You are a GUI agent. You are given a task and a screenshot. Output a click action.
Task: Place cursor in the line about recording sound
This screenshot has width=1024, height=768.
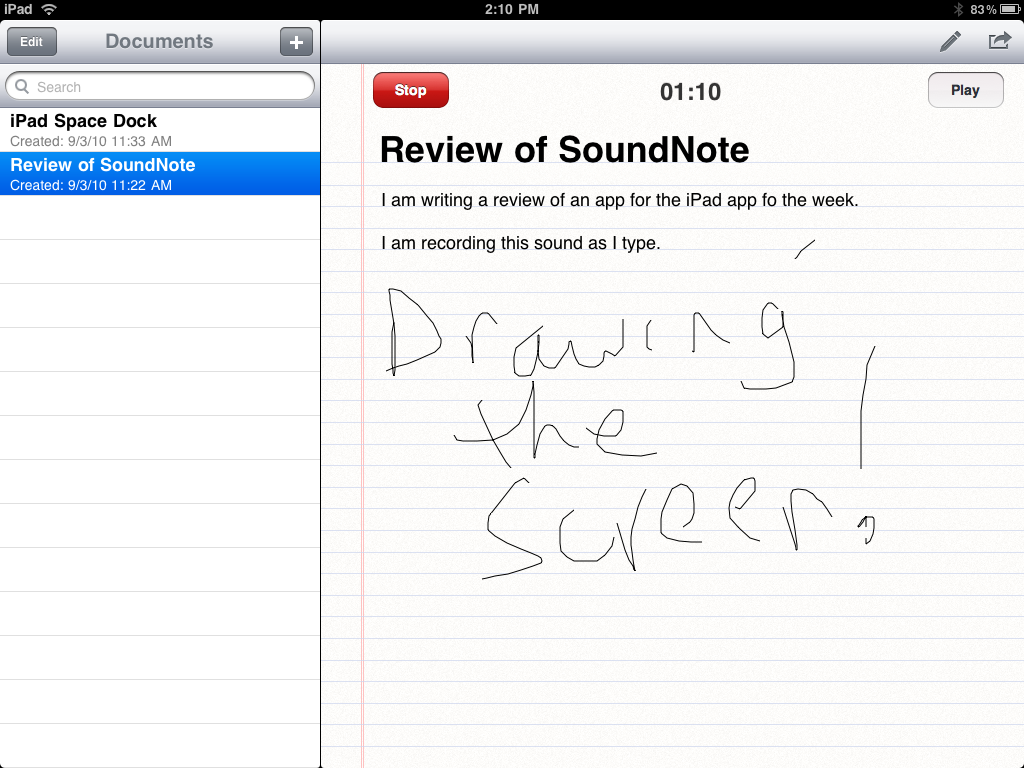[x=520, y=242]
